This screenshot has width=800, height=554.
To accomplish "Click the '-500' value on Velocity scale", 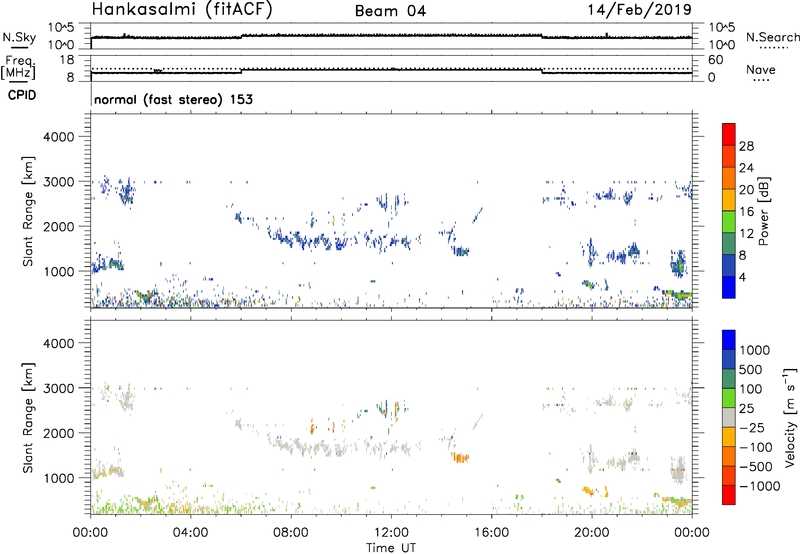I will (x=756, y=466).
